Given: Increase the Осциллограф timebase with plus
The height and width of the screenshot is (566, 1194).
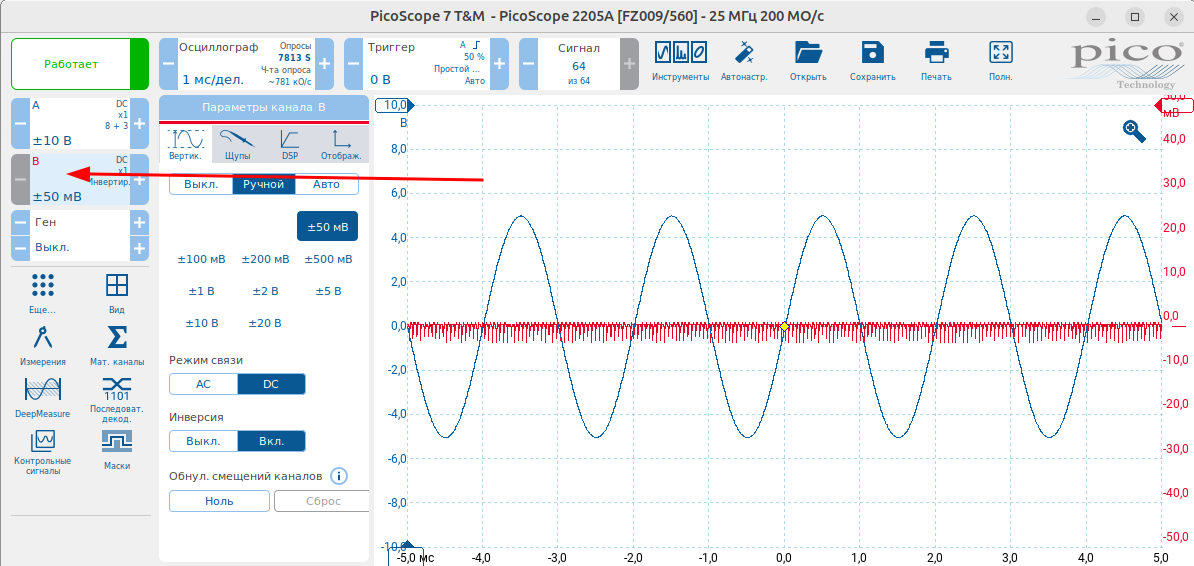Looking at the screenshot, I should [324, 63].
